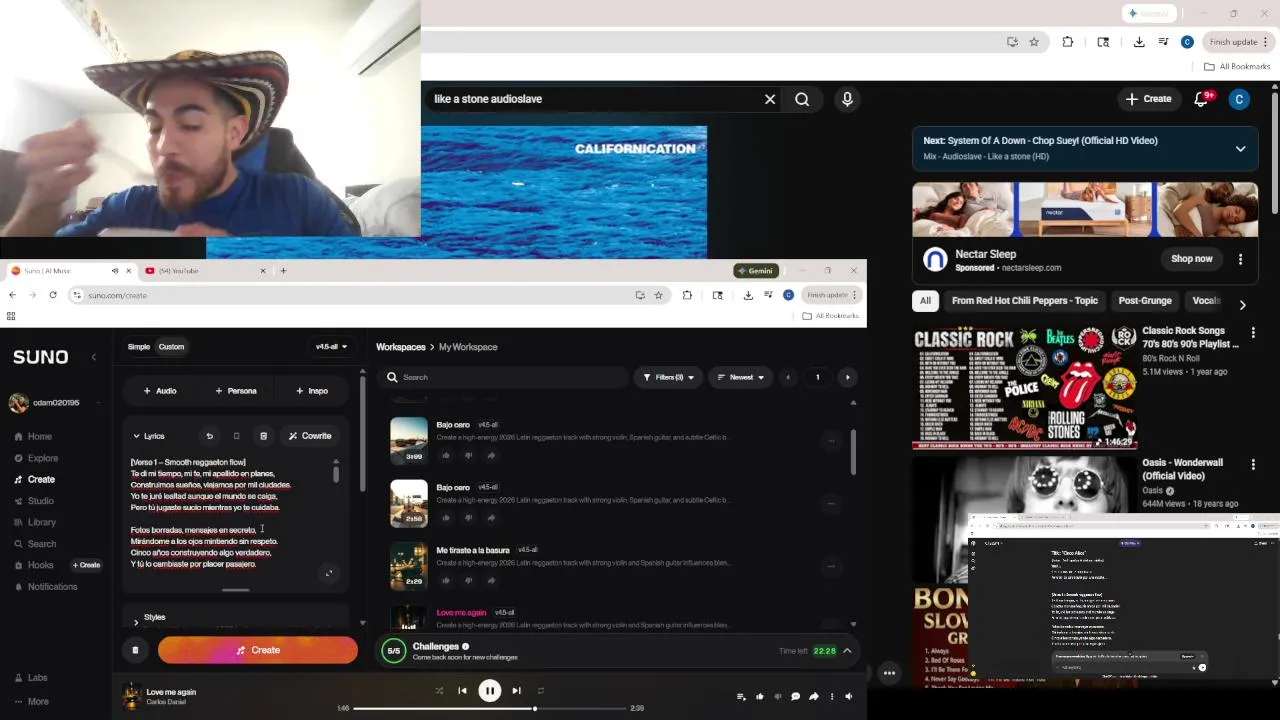Mute the Suno tab audio
This screenshot has height=720, width=1280.
(115, 271)
